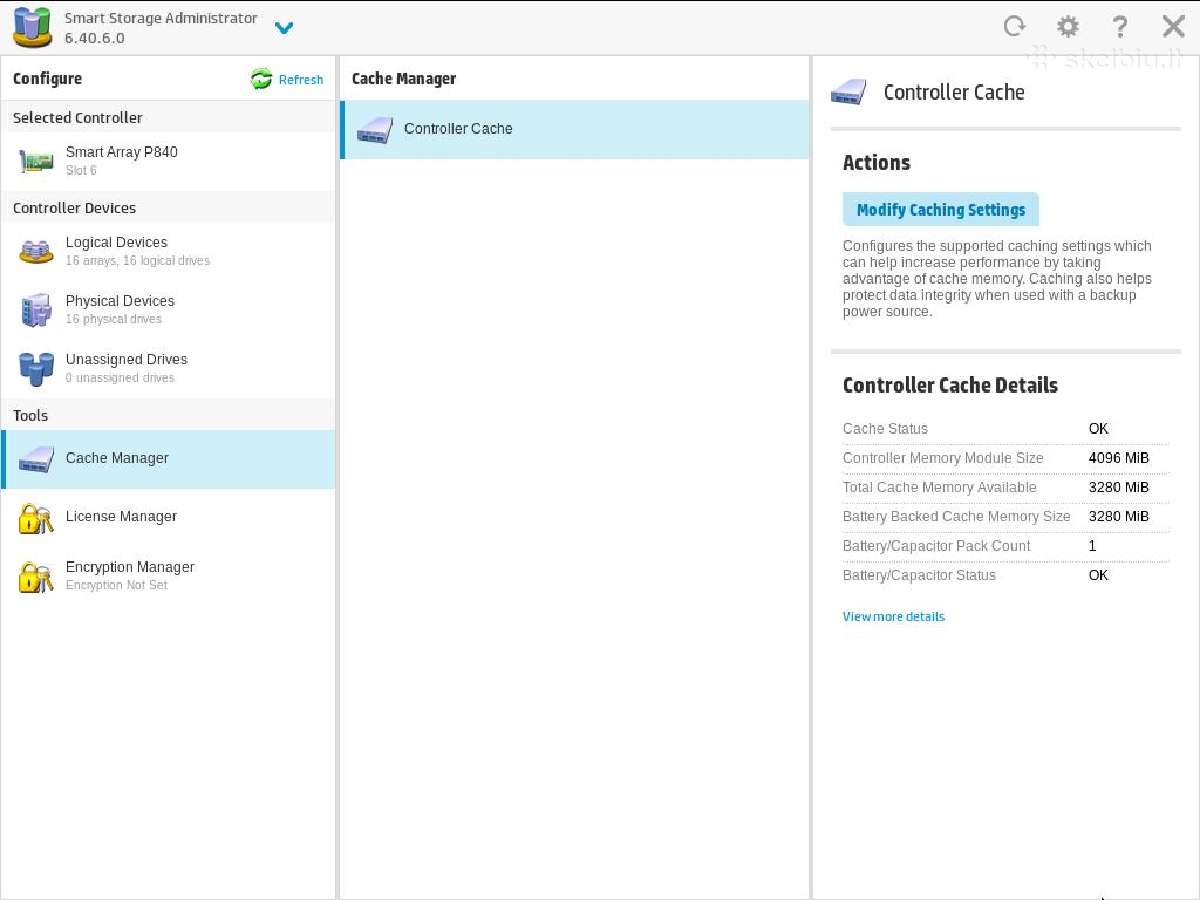1200x900 pixels.
Task: Open Encryption Manager tool
Action: (168, 575)
